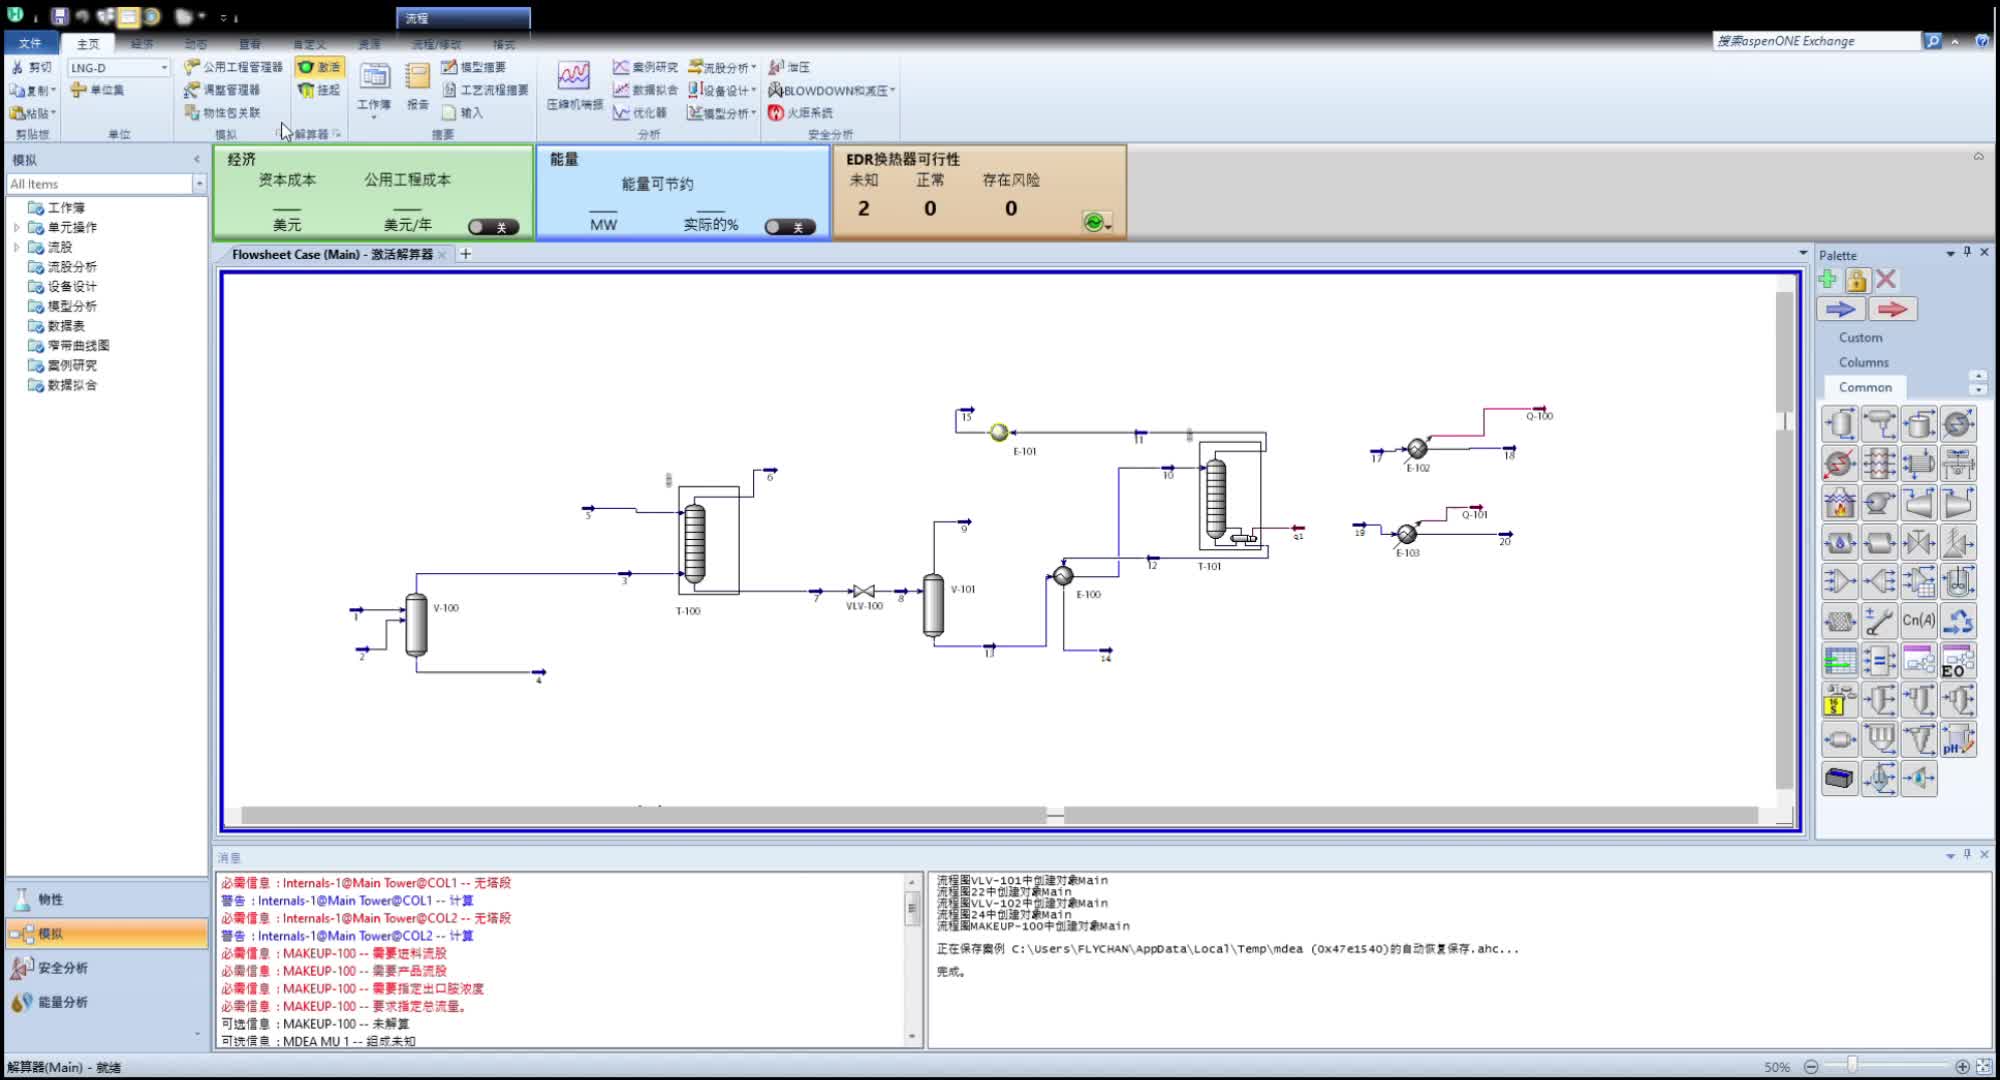Toggle the solver Active (激活) button
Viewport: 2000px width, 1080px height.
320,67
